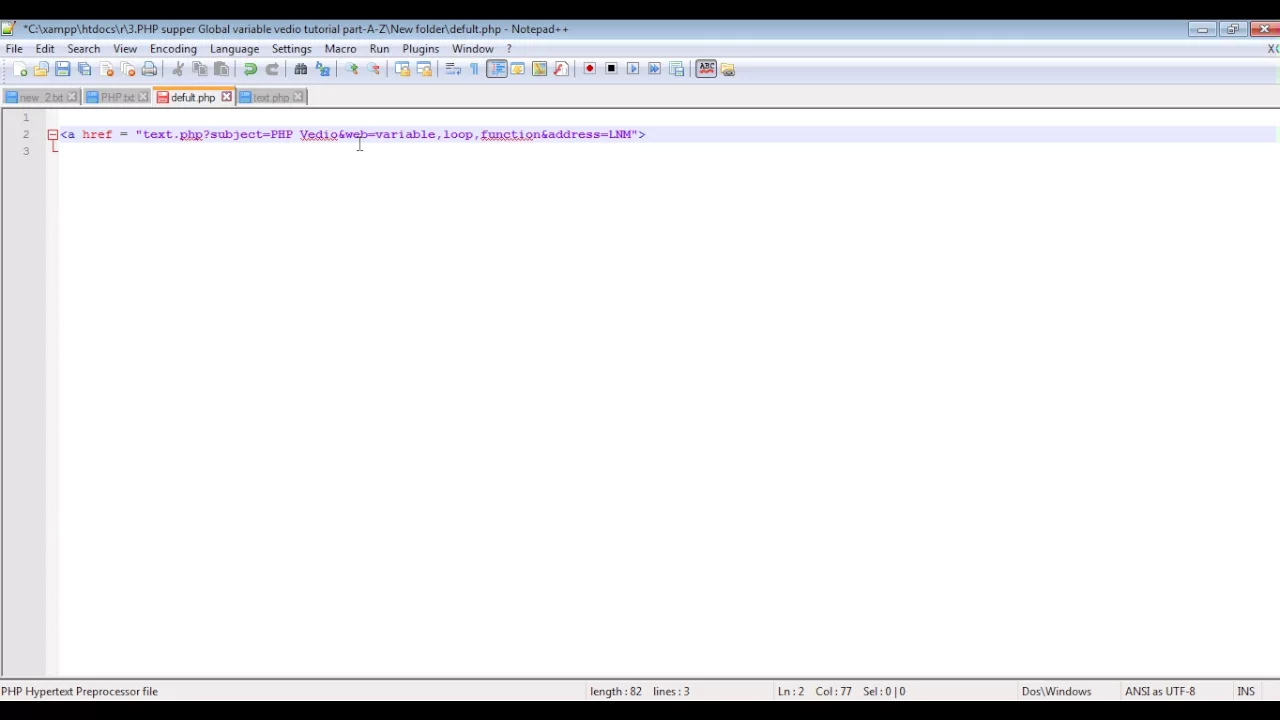1280x720 pixels.
Task: Stop macro recording square icon
Action: click(x=611, y=69)
